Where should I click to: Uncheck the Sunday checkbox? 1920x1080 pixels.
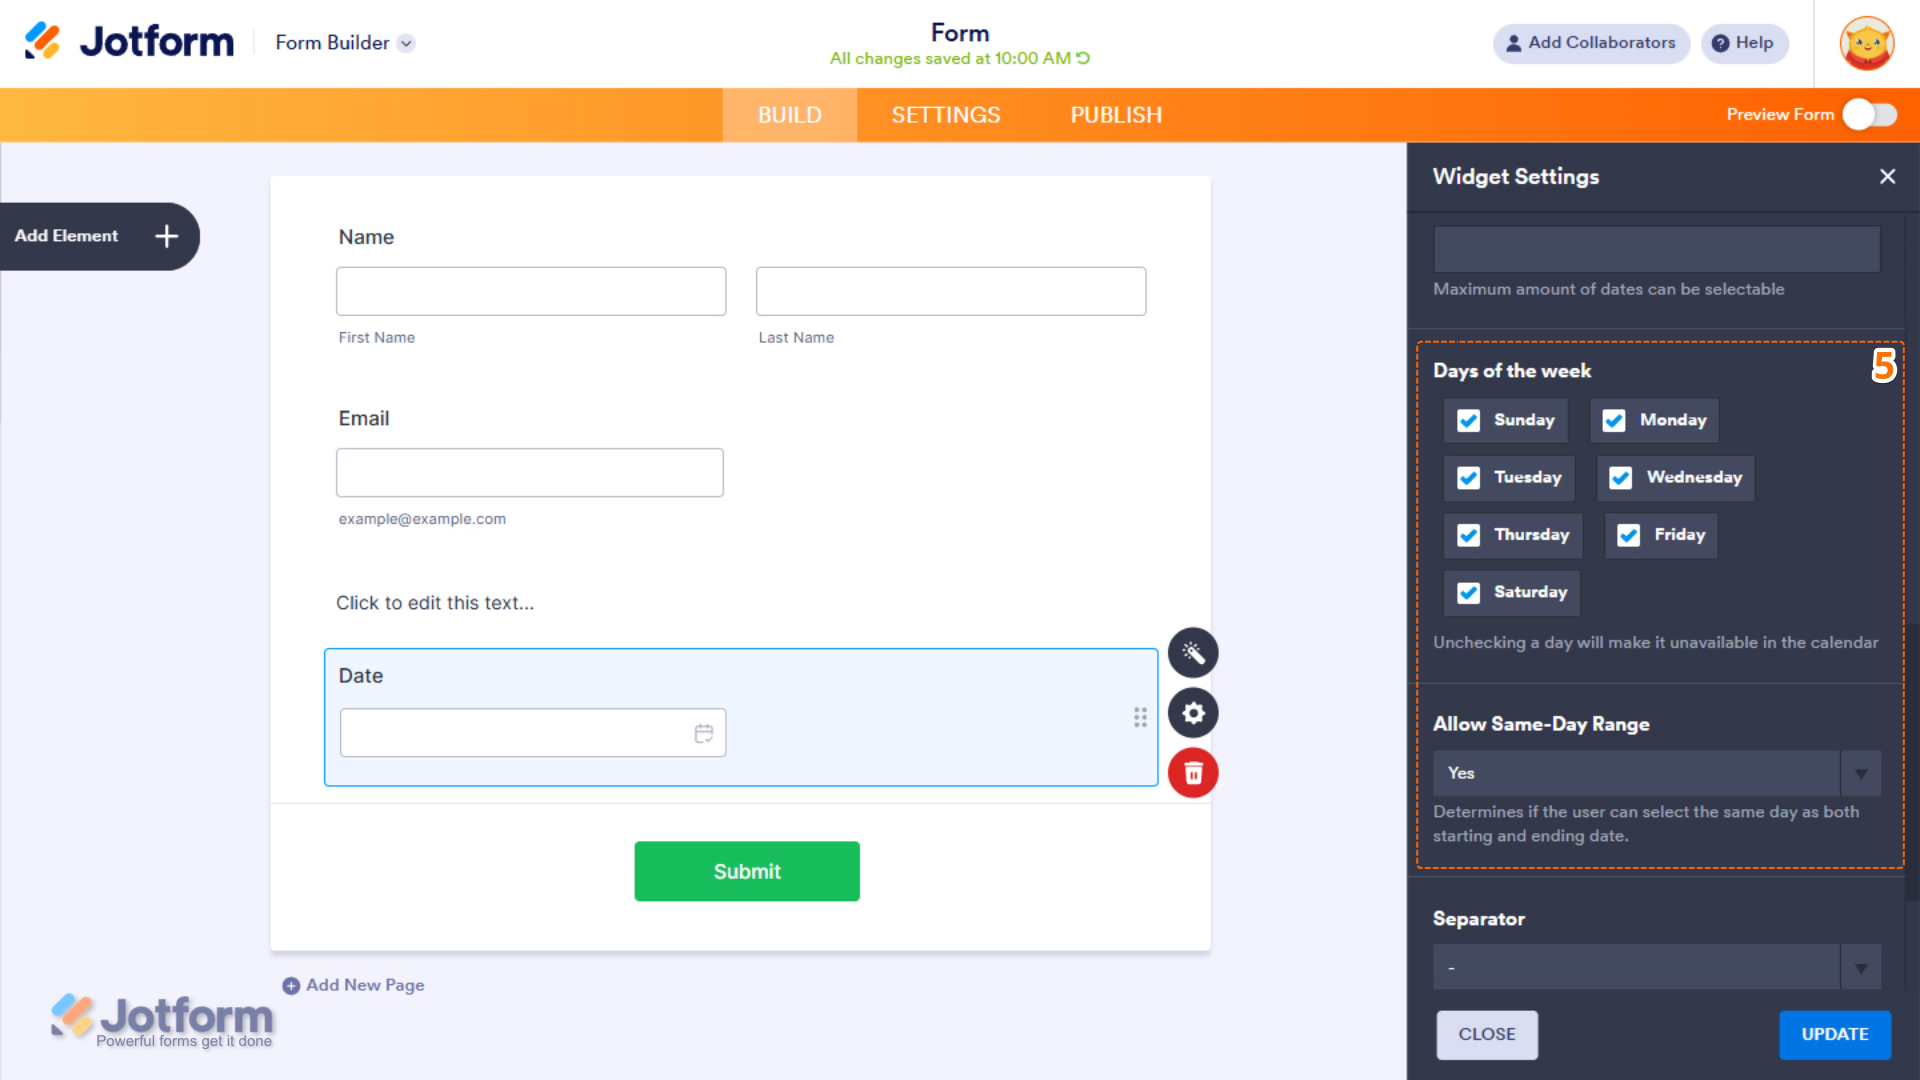[x=1468, y=420]
